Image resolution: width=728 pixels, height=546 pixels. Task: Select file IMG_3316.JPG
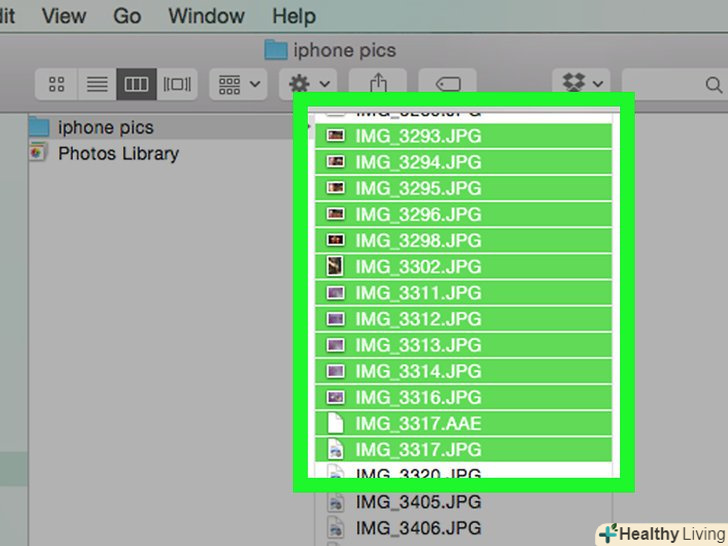pos(463,397)
